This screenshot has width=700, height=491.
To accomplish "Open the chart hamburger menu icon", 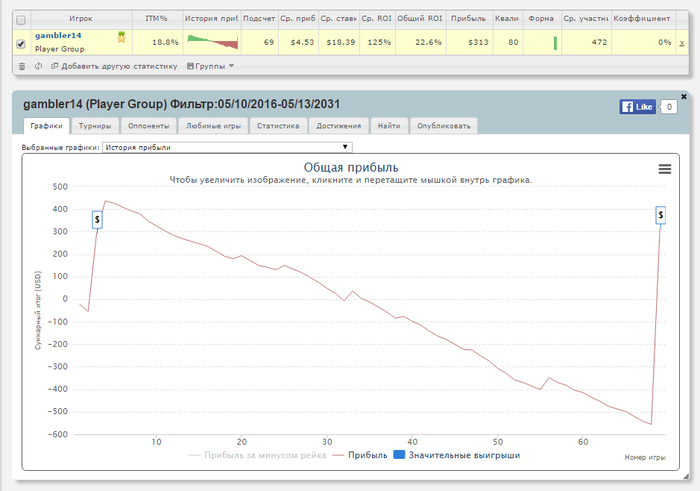I will [665, 169].
